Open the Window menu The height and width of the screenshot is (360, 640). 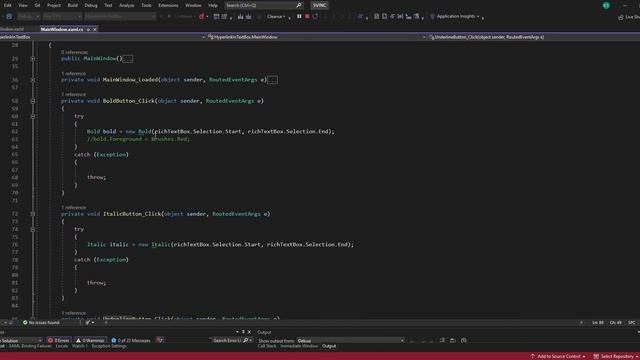[x=193, y=5]
